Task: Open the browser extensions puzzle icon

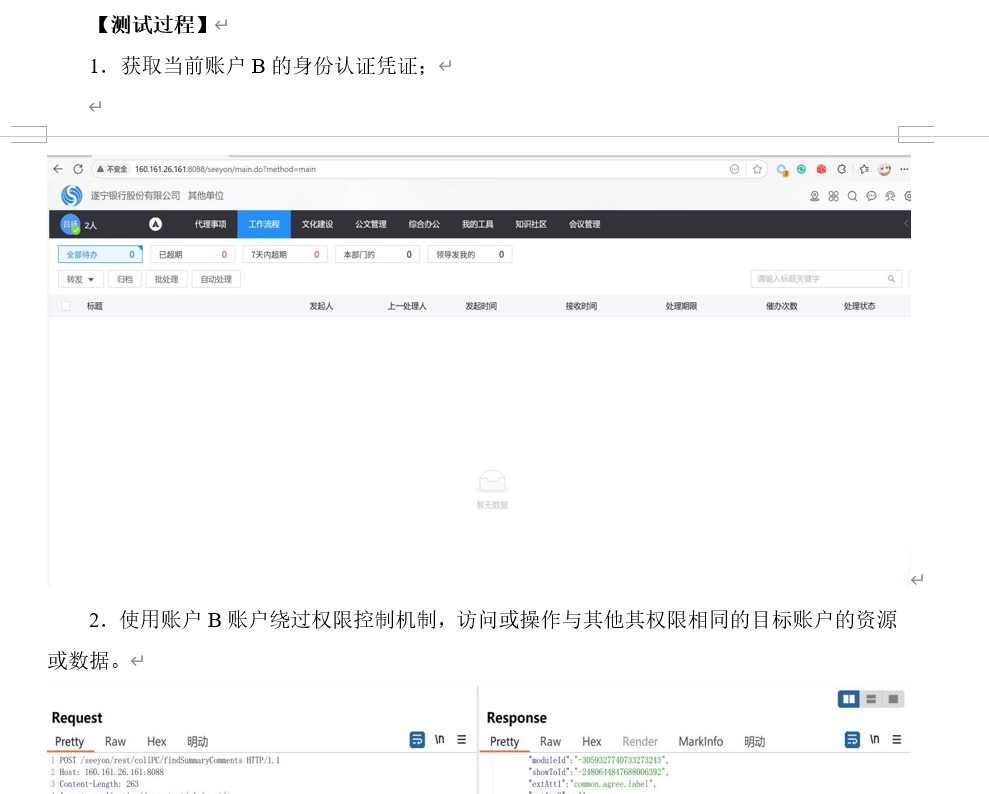Action: [x=841, y=169]
